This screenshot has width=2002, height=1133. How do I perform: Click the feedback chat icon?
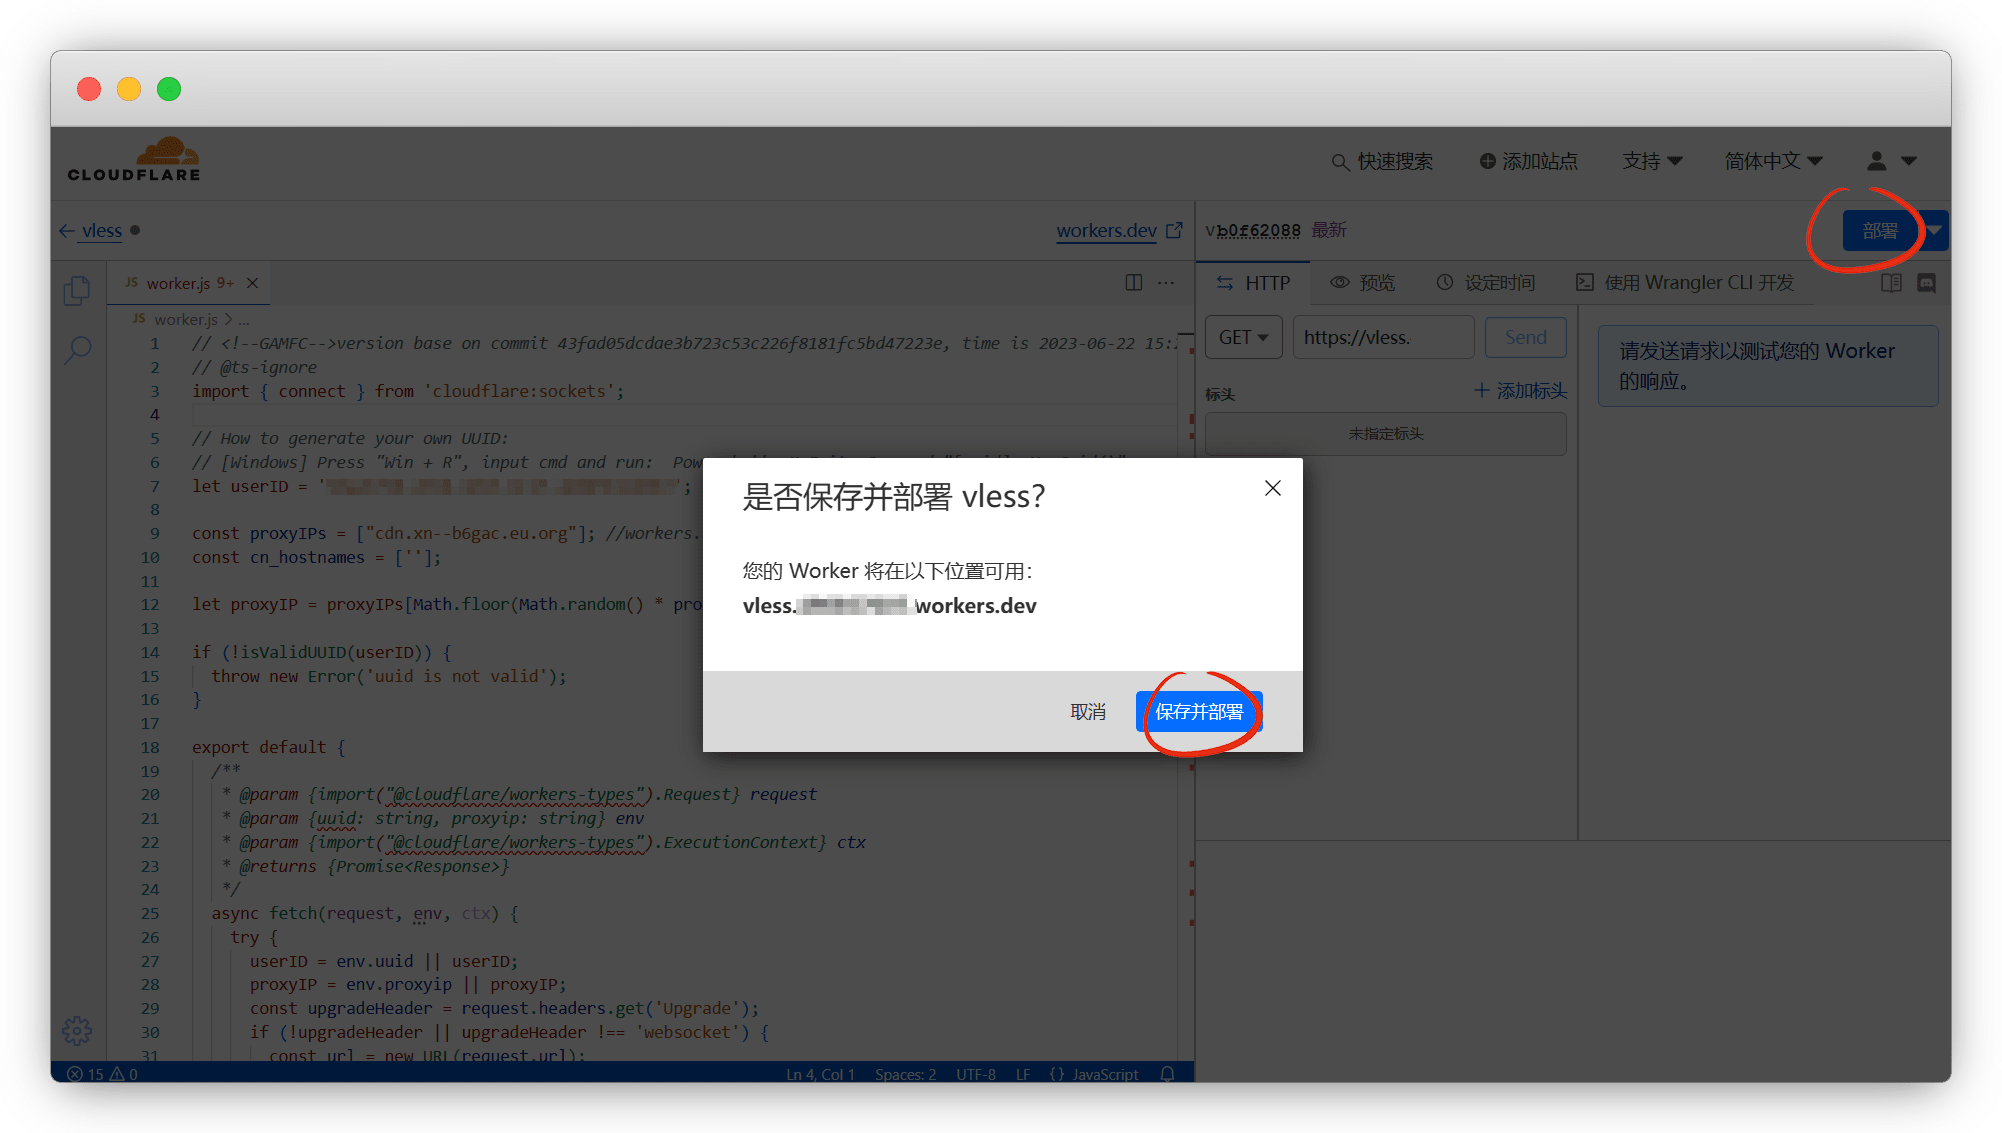point(1926,283)
